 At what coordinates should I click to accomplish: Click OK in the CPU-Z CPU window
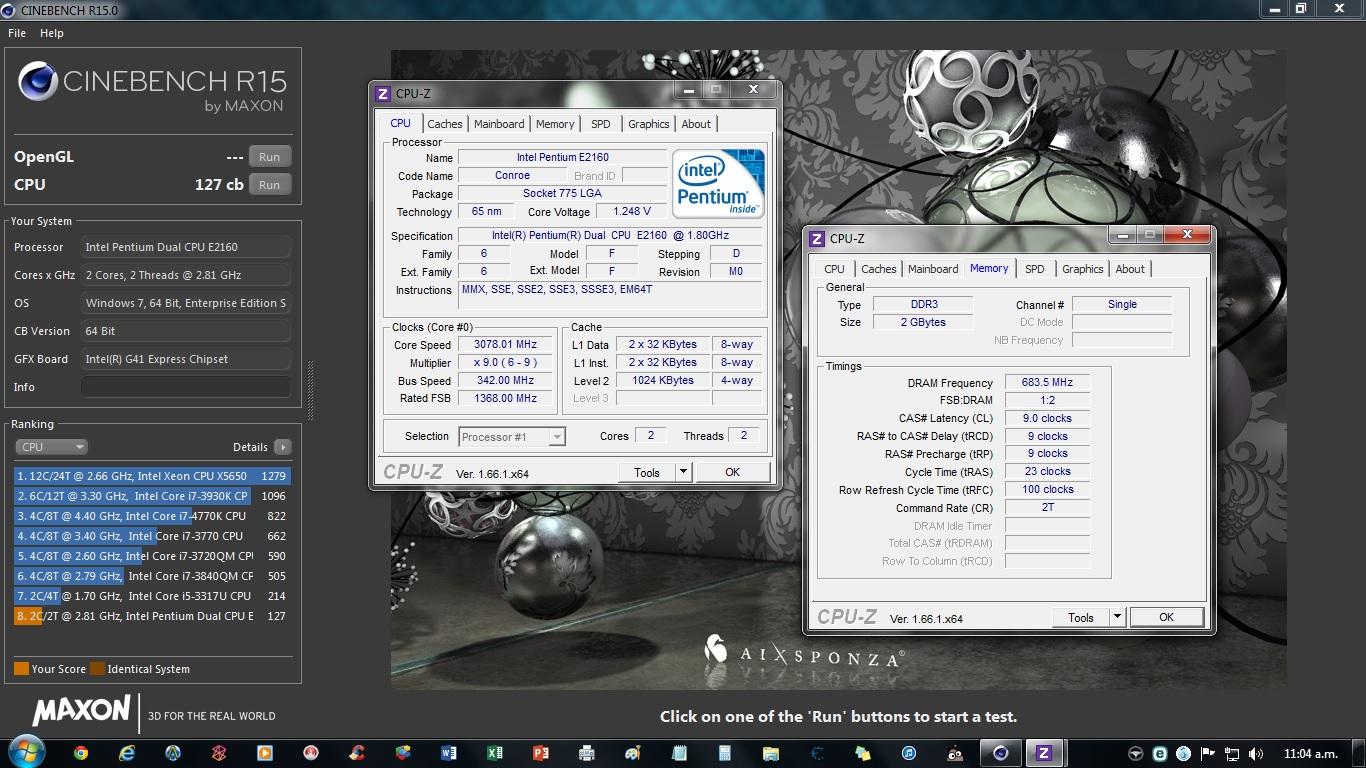click(x=733, y=472)
